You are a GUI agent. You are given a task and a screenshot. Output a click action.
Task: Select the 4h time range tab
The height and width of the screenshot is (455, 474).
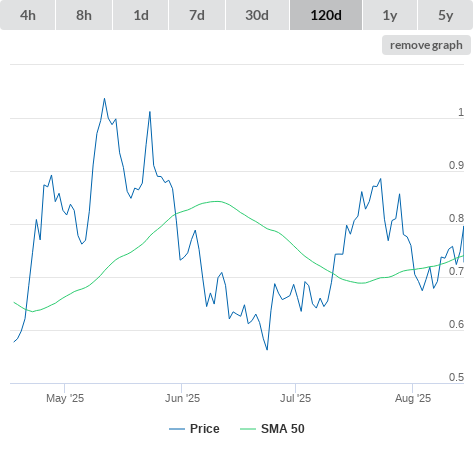point(28,15)
